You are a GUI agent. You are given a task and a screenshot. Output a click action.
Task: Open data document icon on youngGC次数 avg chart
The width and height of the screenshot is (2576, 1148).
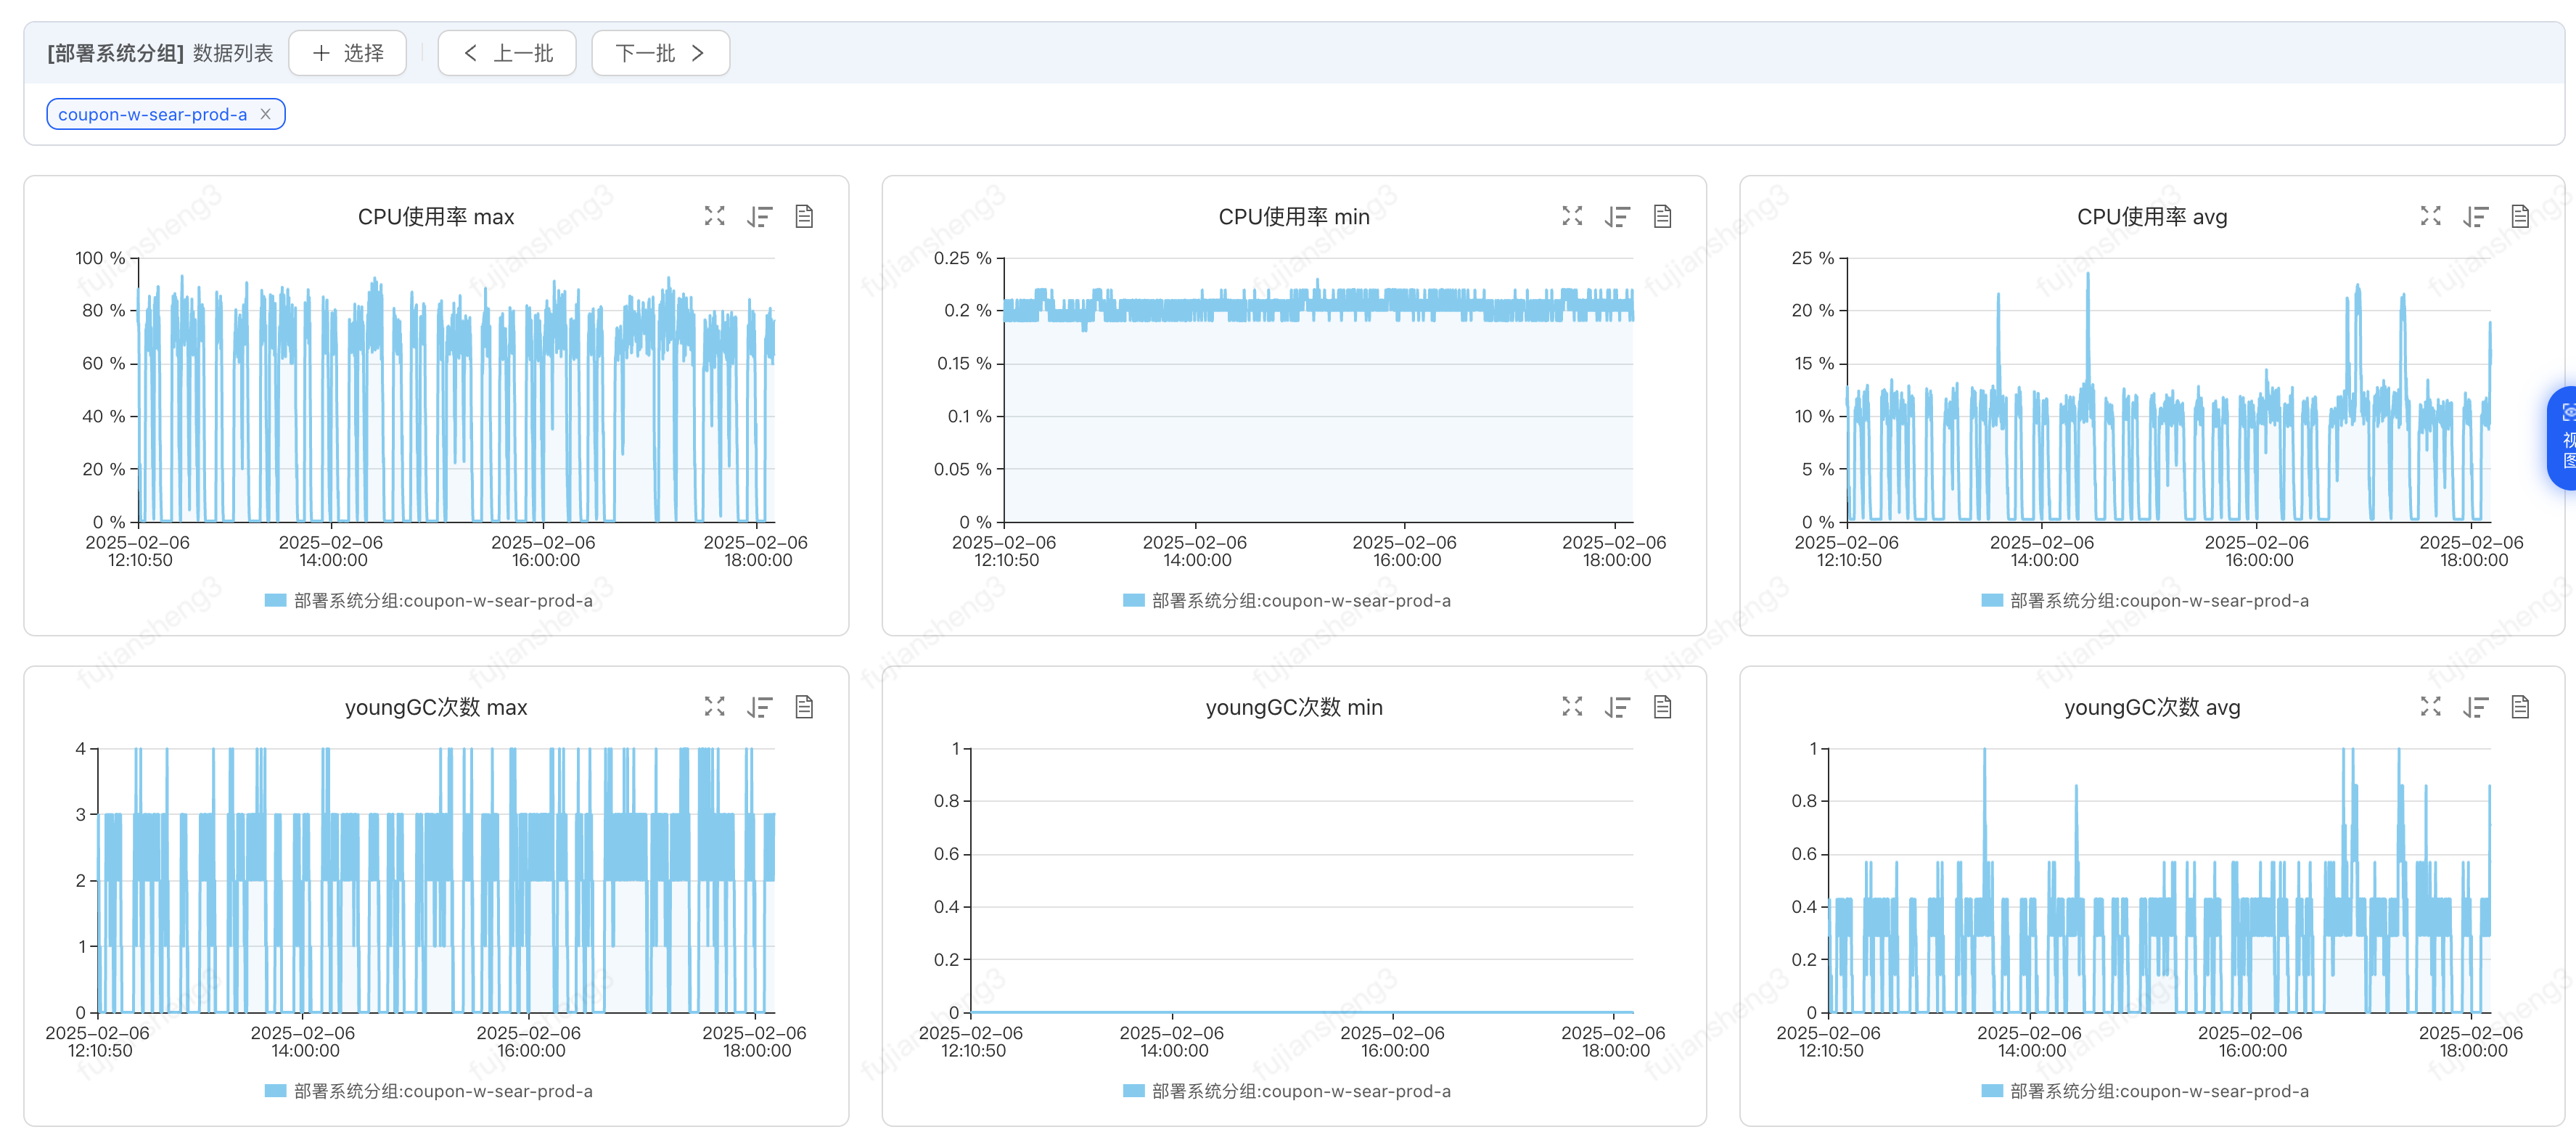pos(2520,707)
